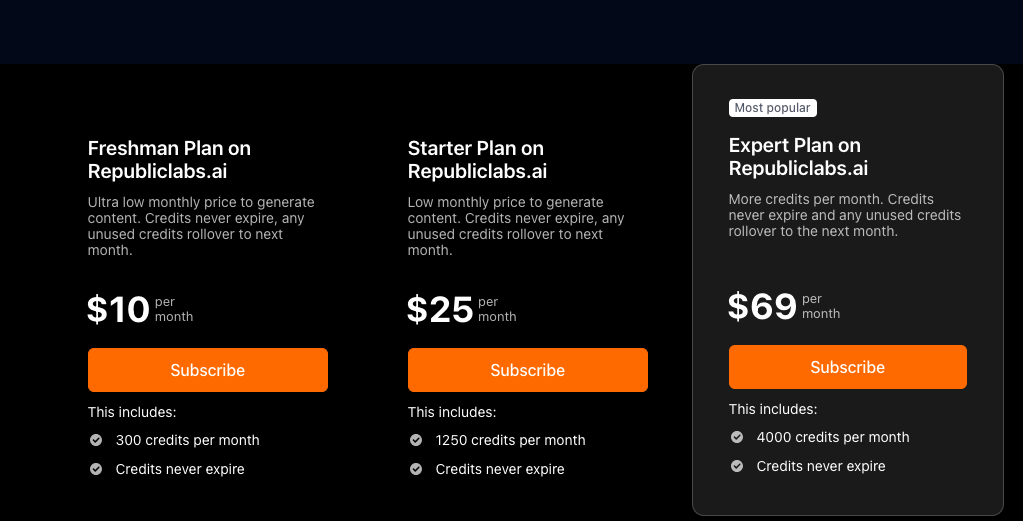Click checkmark icon next to Expert Credits never expire
Image resolution: width=1023 pixels, height=521 pixels.
pyautogui.click(x=737, y=466)
